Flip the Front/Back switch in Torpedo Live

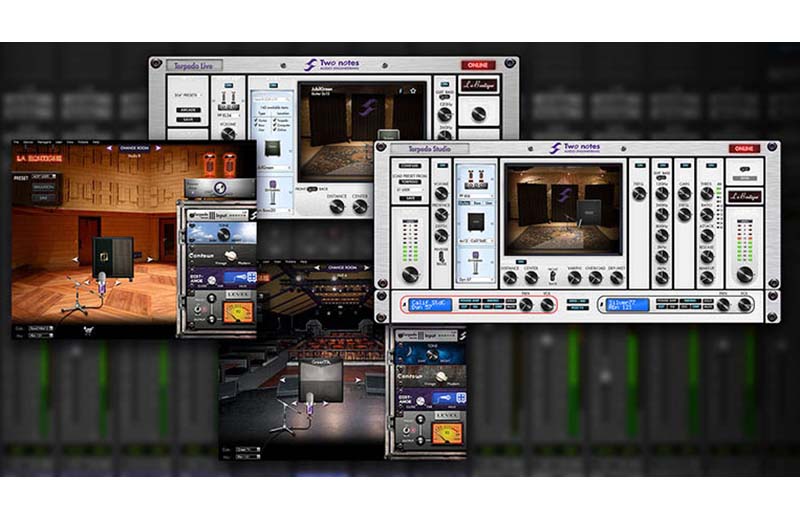[312, 189]
